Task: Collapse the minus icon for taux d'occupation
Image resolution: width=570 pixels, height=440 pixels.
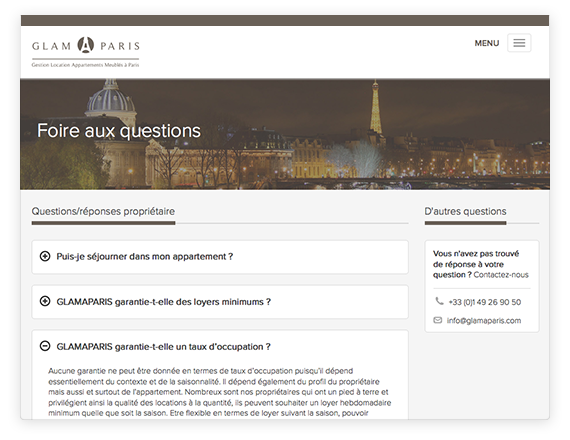Action: (x=45, y=346)
